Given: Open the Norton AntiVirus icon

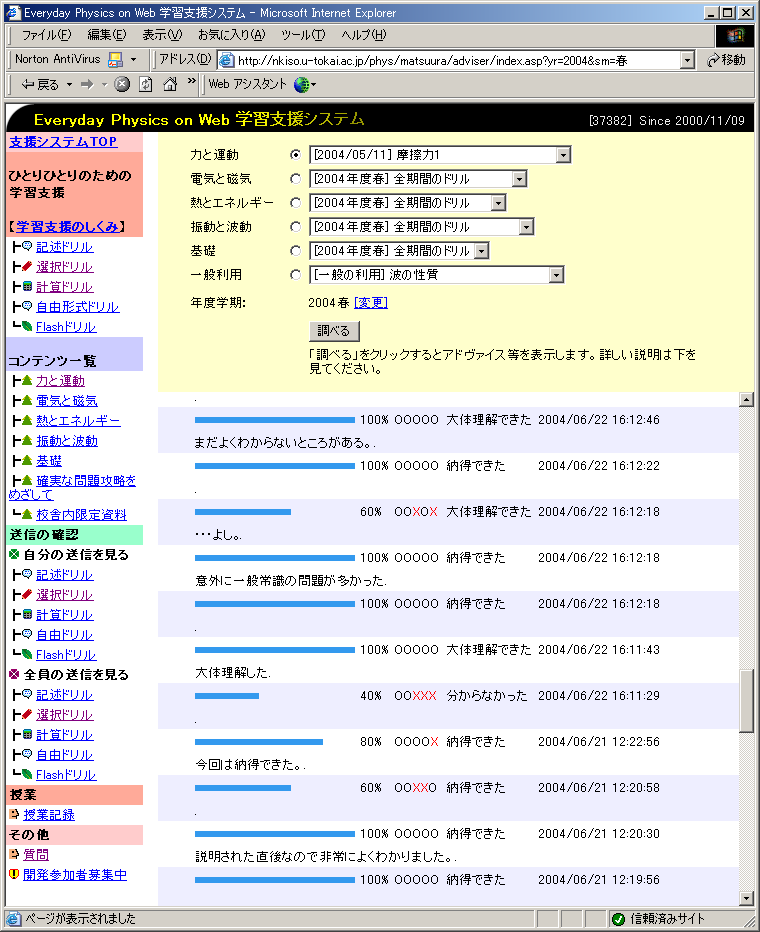Looking at the screenshot, I should pos(116,59).
